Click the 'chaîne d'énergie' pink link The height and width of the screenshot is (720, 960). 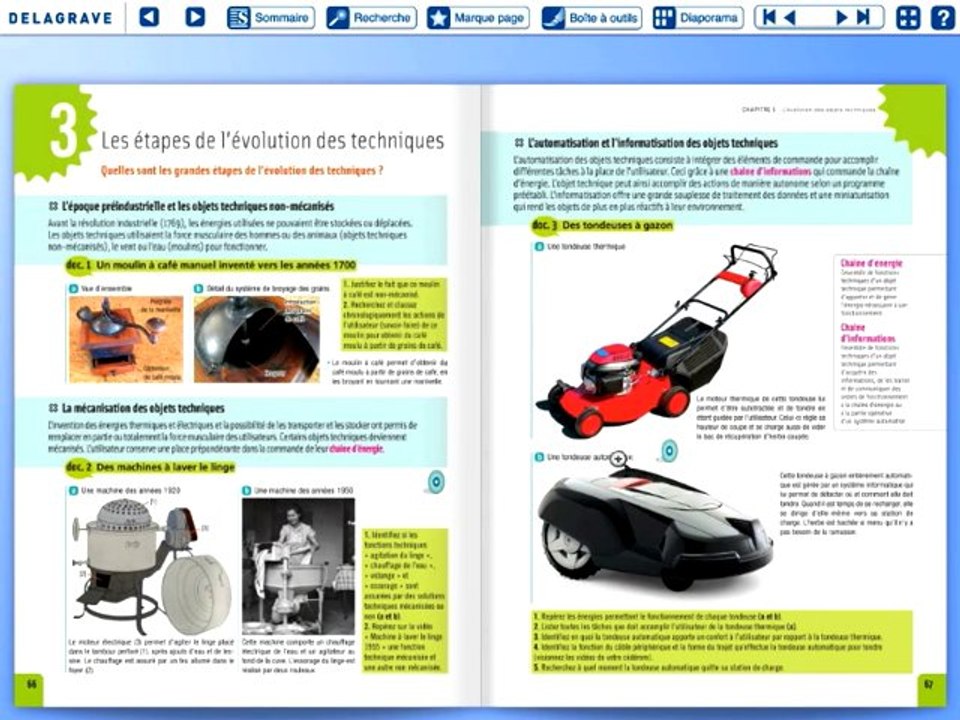coord(356,449)
